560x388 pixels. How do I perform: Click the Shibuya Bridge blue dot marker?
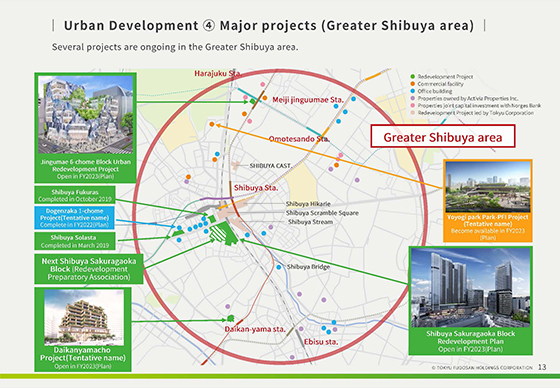click(279, 267)
